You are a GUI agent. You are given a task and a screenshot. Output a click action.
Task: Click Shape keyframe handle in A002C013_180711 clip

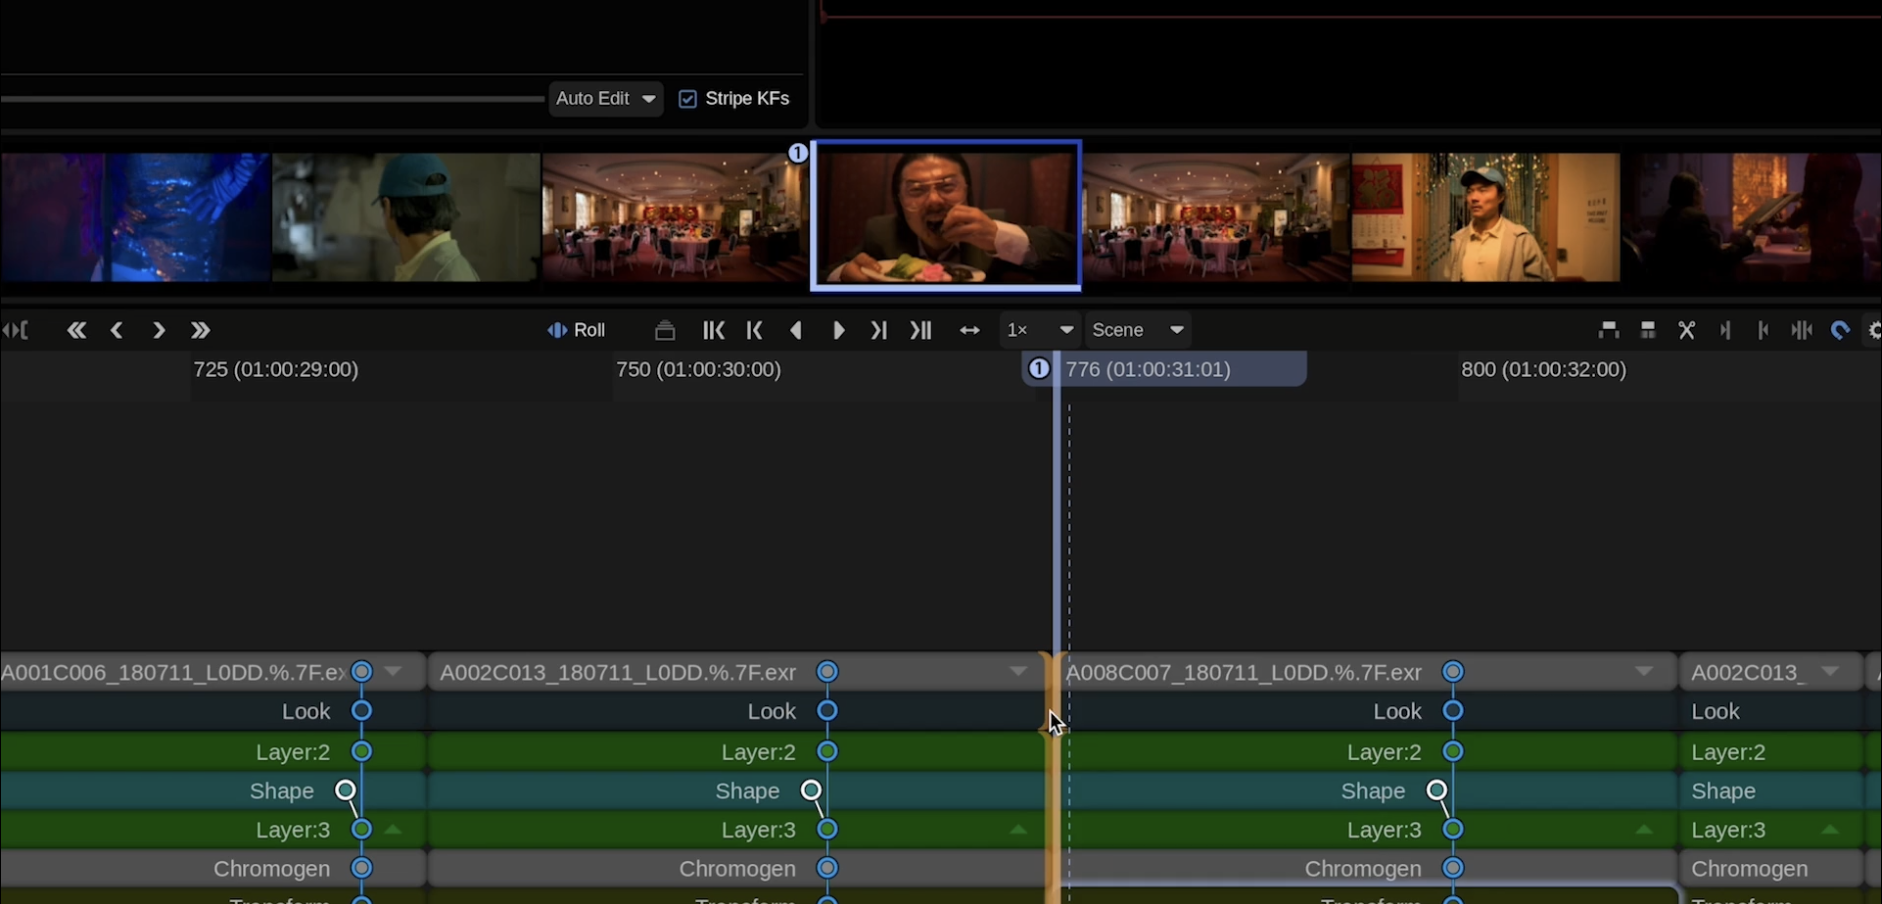point(811,791)
